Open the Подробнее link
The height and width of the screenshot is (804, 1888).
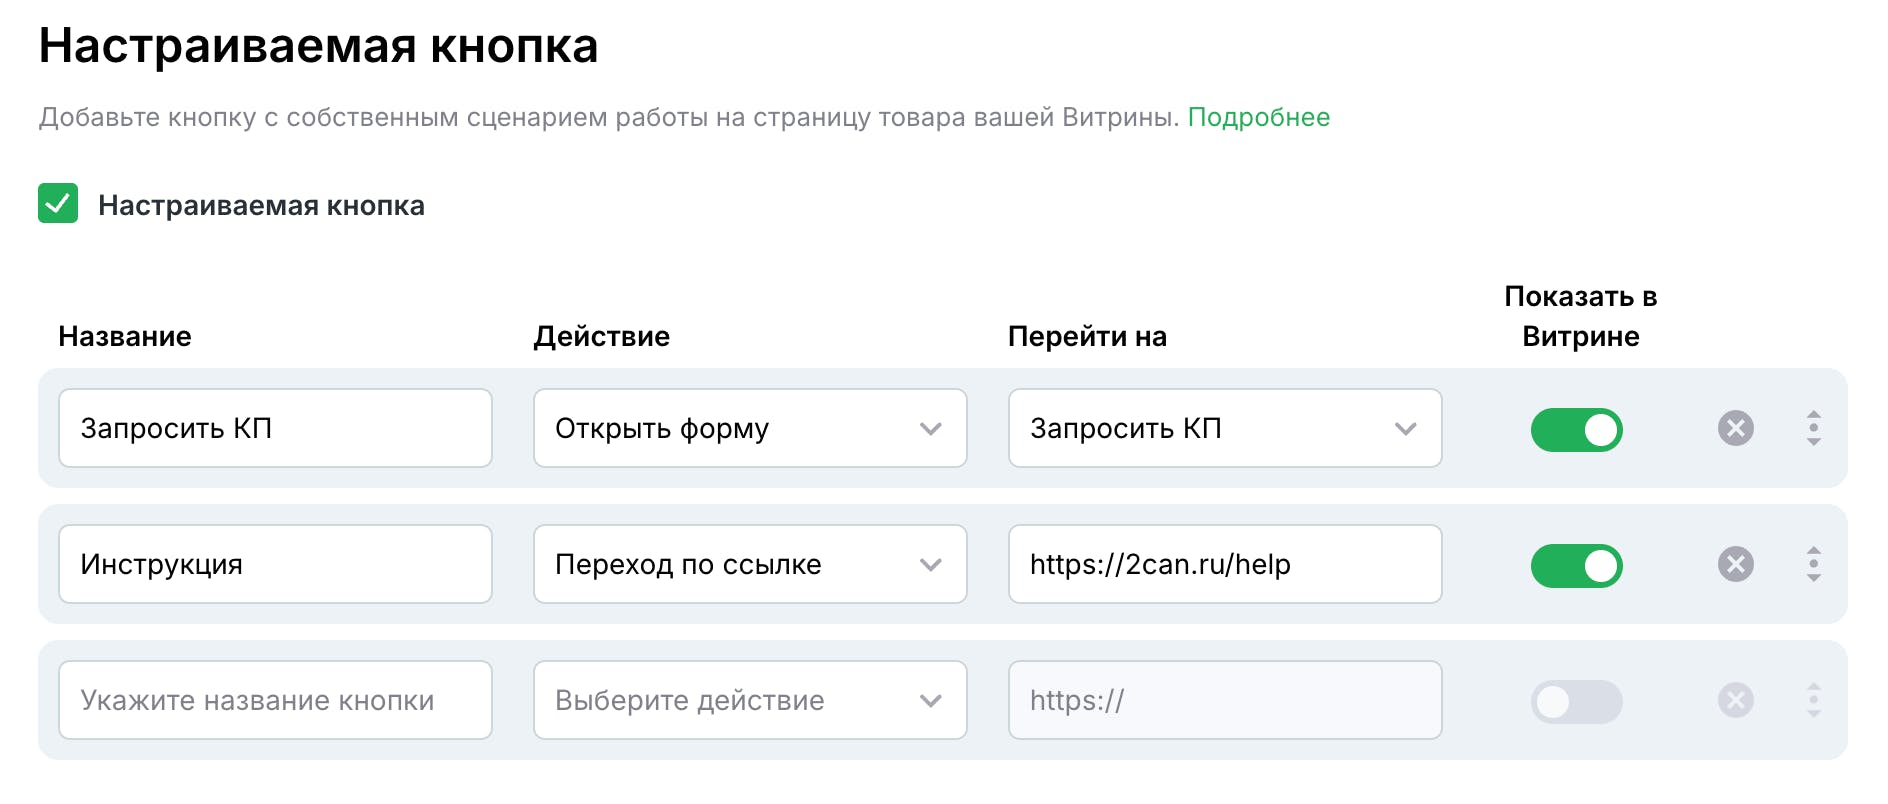coord(1258,117)
